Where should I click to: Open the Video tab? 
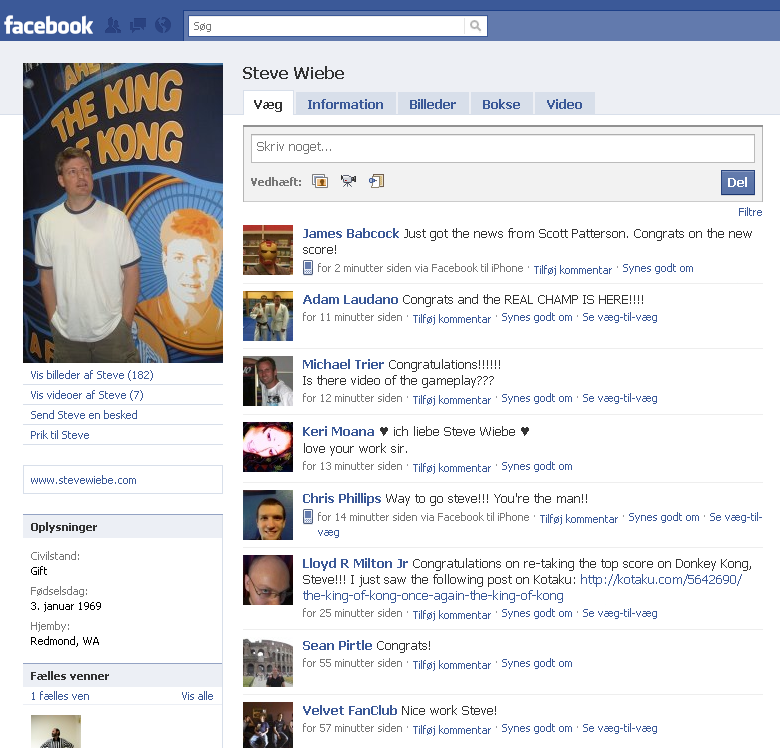click(564, 104)
